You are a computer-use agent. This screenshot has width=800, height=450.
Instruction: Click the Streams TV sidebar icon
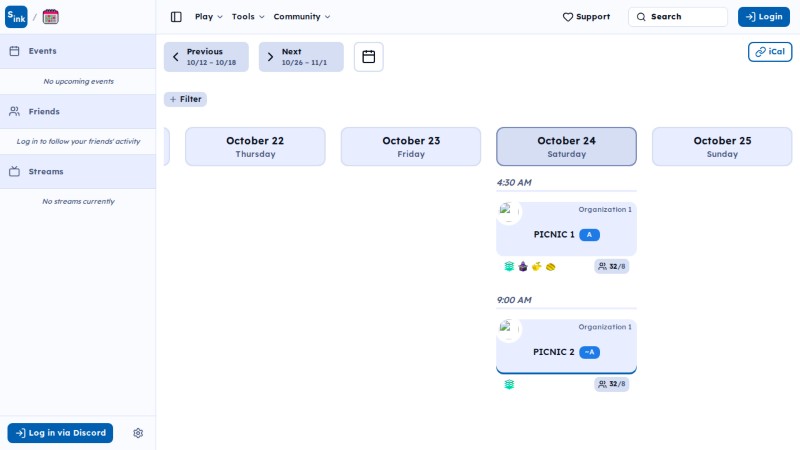coord(14,171)
